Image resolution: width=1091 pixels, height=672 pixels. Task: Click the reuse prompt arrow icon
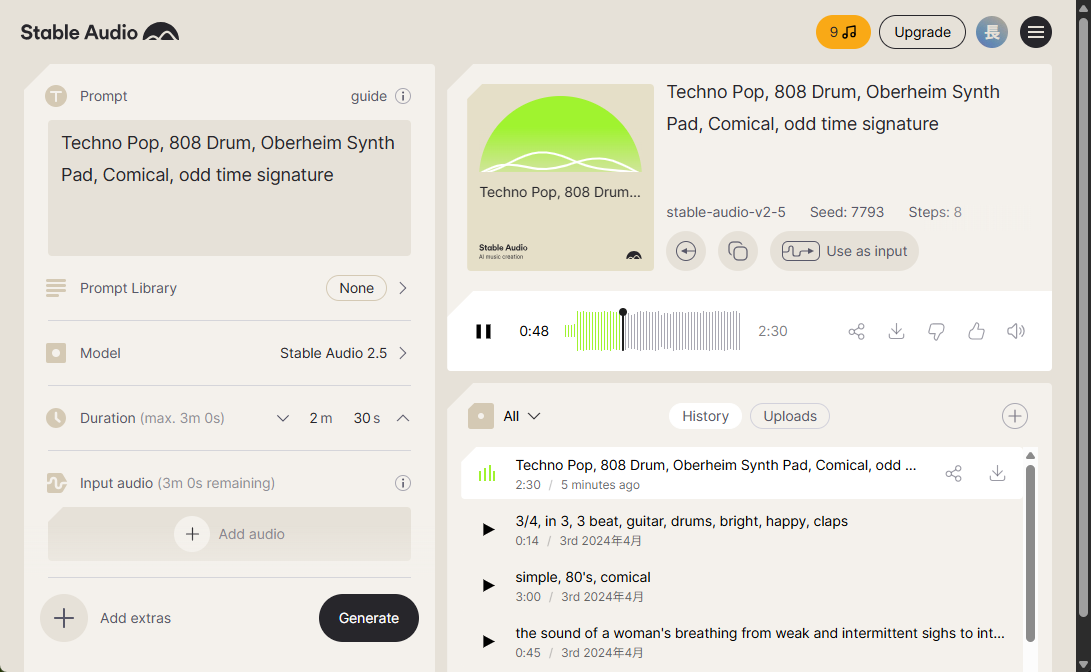click(x=686, y=251)
